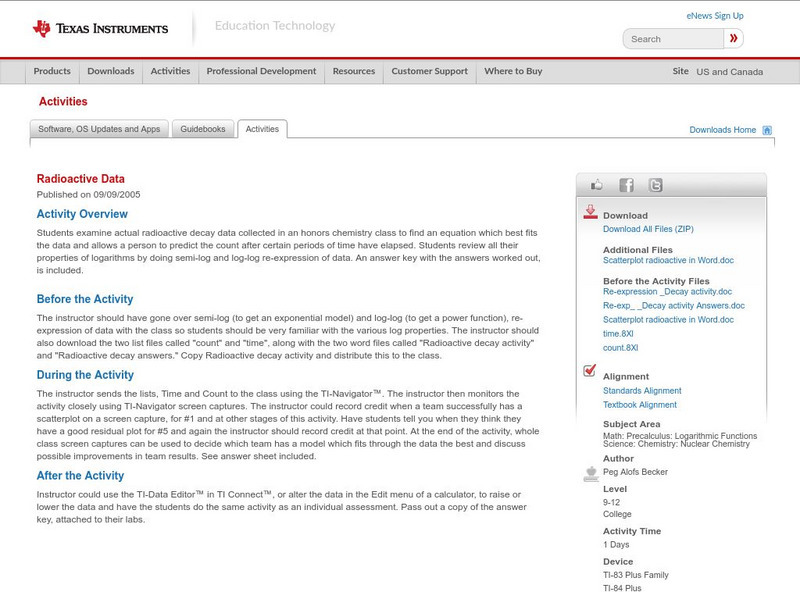This screenshot has height=592, width=800.
Task: Click the Activity Overview heading
Action: pos(82,214)
